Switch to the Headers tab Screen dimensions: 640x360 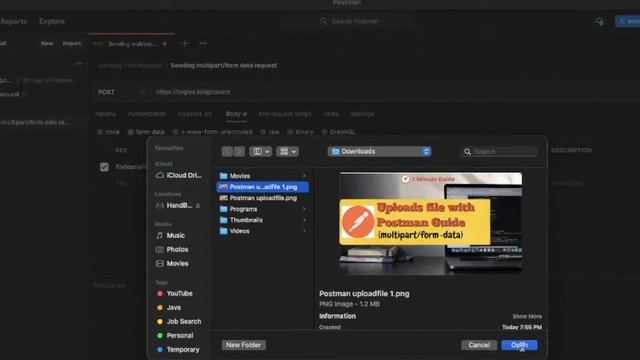[195, 114]
